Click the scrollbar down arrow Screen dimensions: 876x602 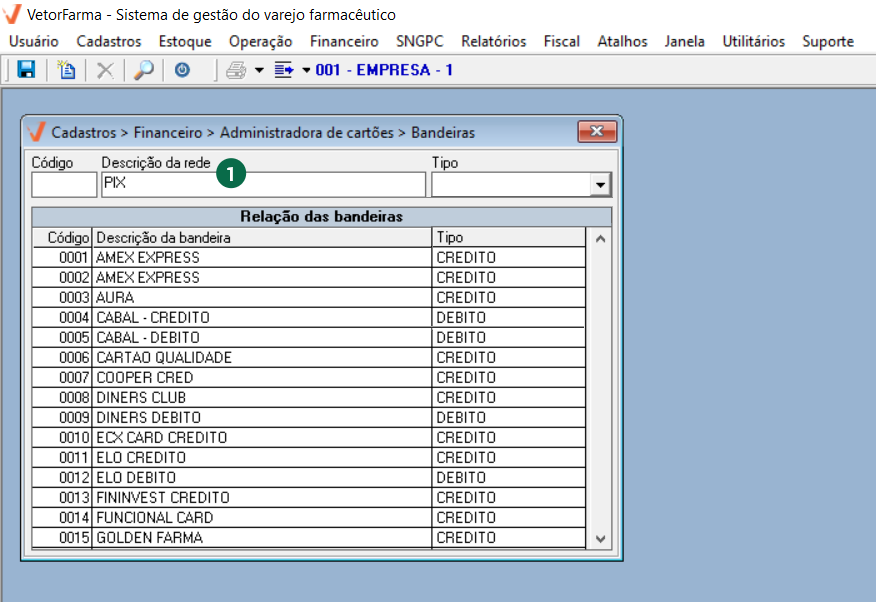click(x=600, y=539)
